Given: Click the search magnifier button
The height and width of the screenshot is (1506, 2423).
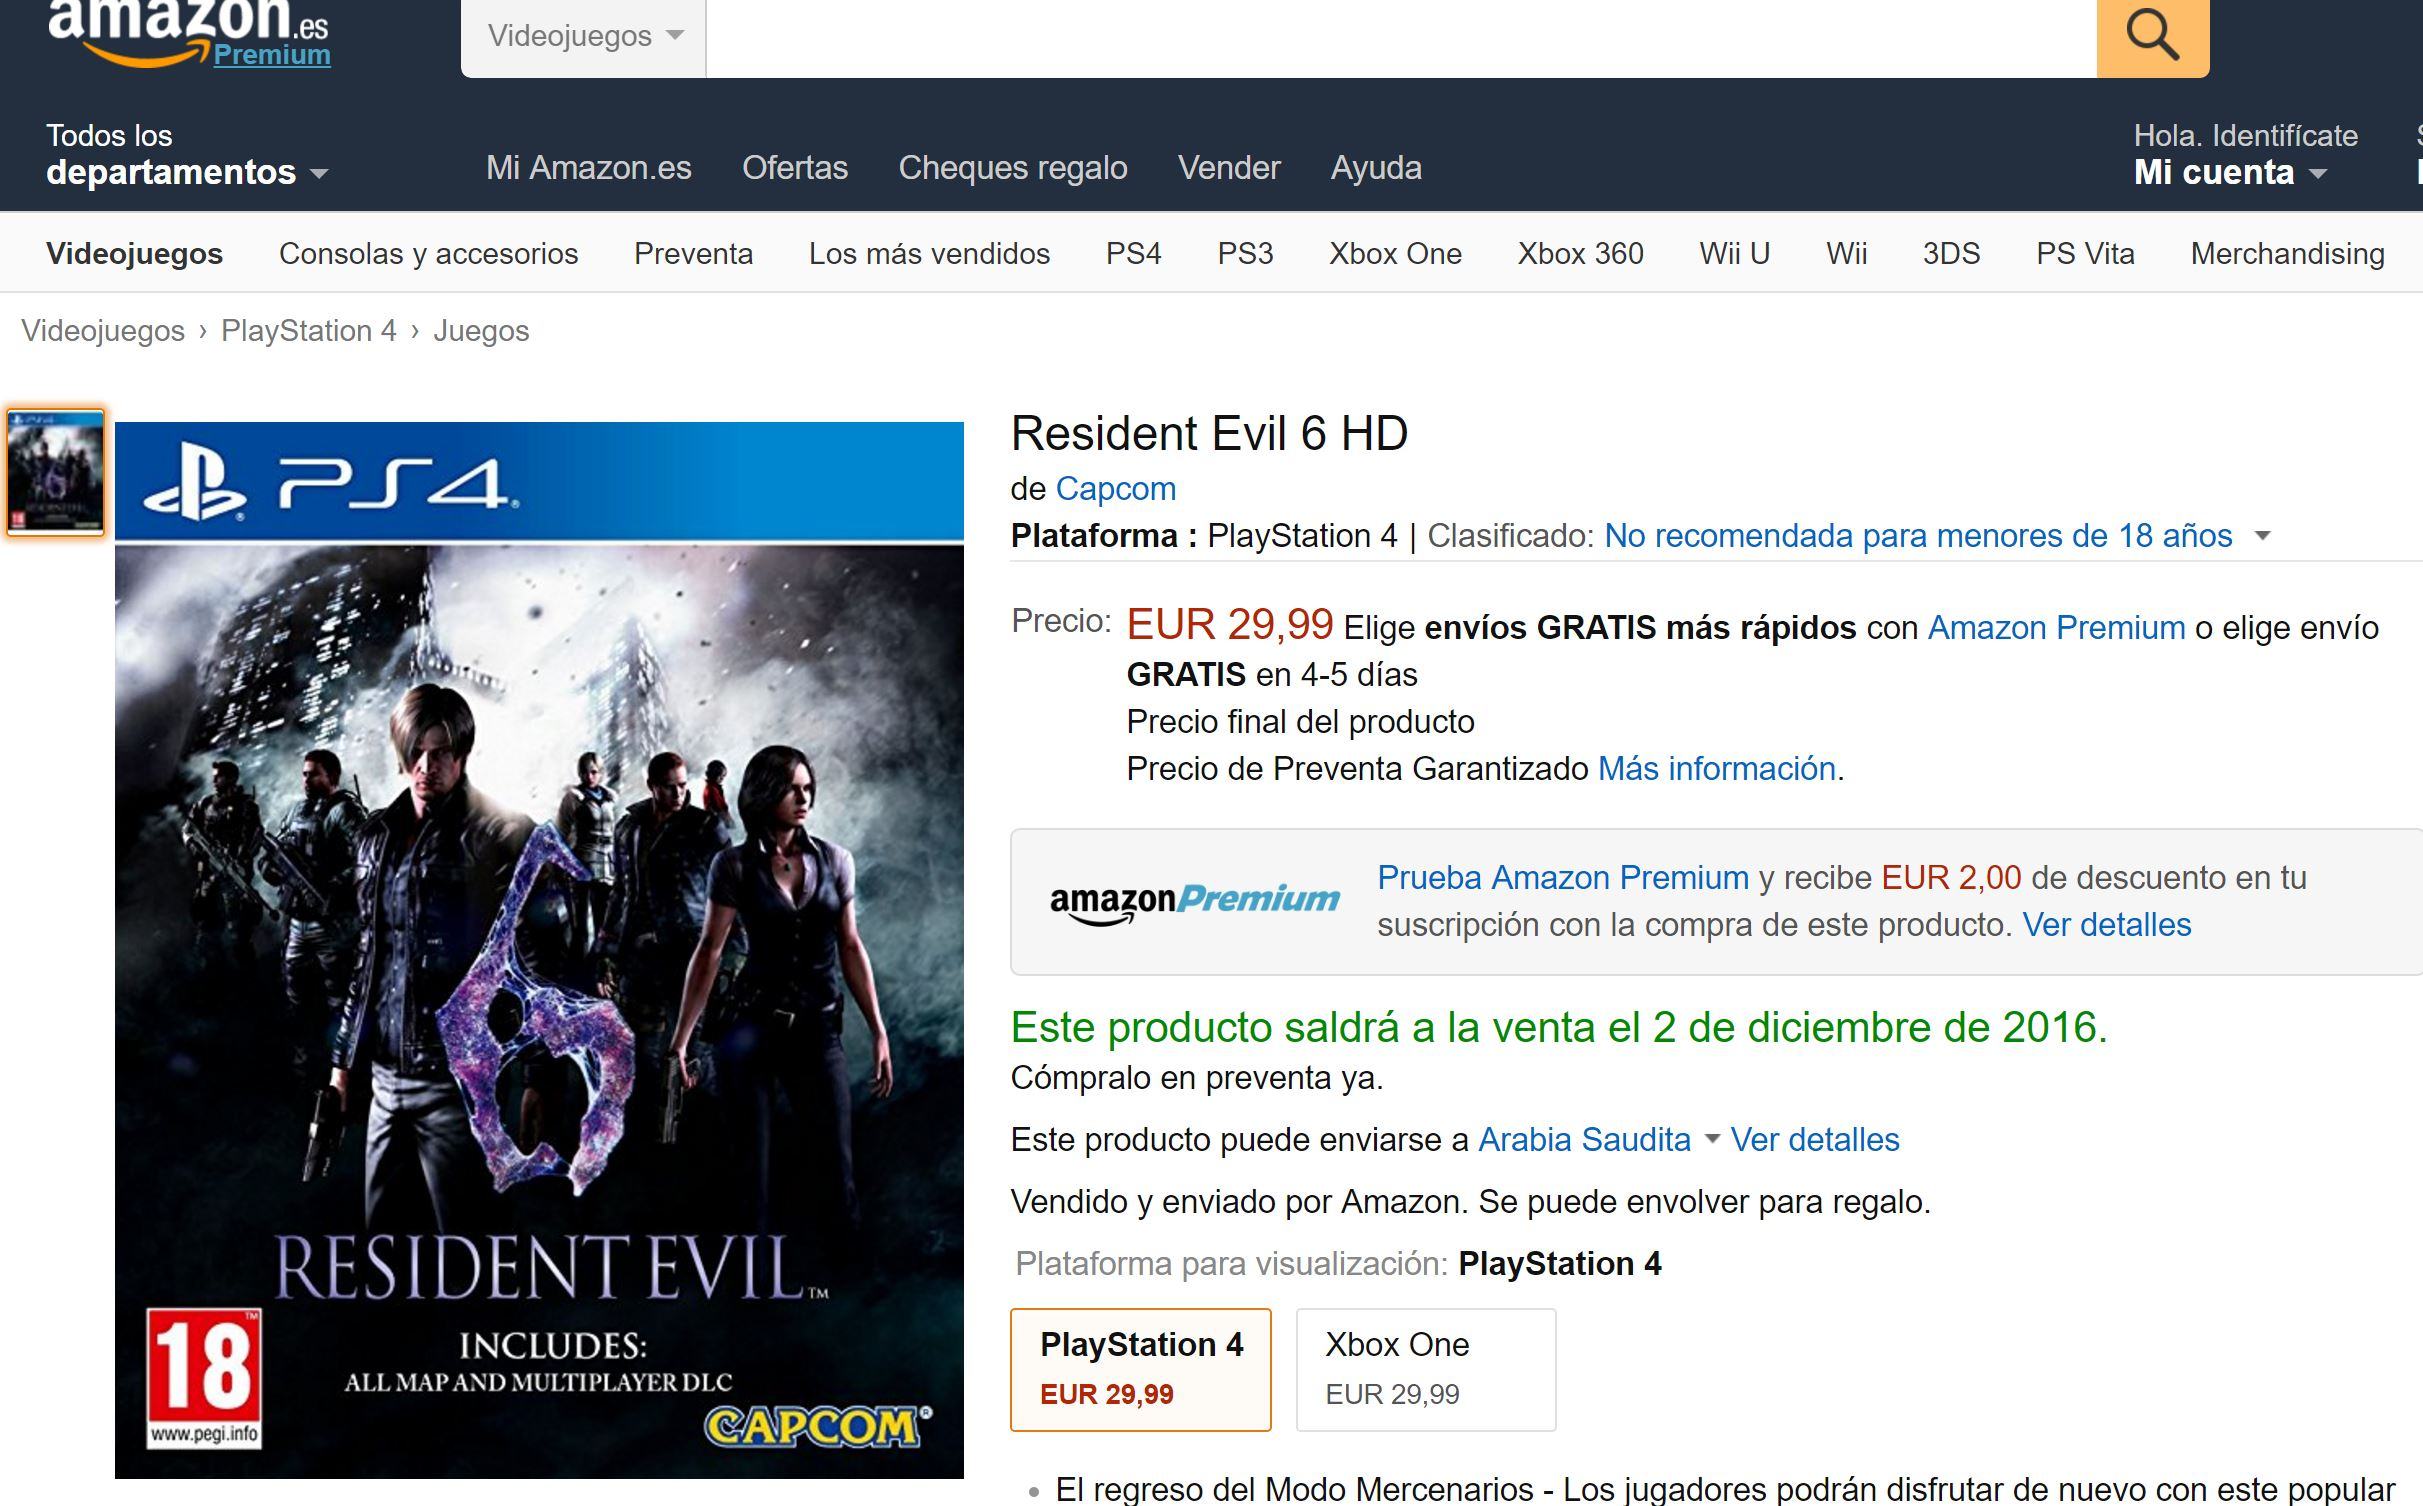Looking at the screenshot, I should 2151,36.
